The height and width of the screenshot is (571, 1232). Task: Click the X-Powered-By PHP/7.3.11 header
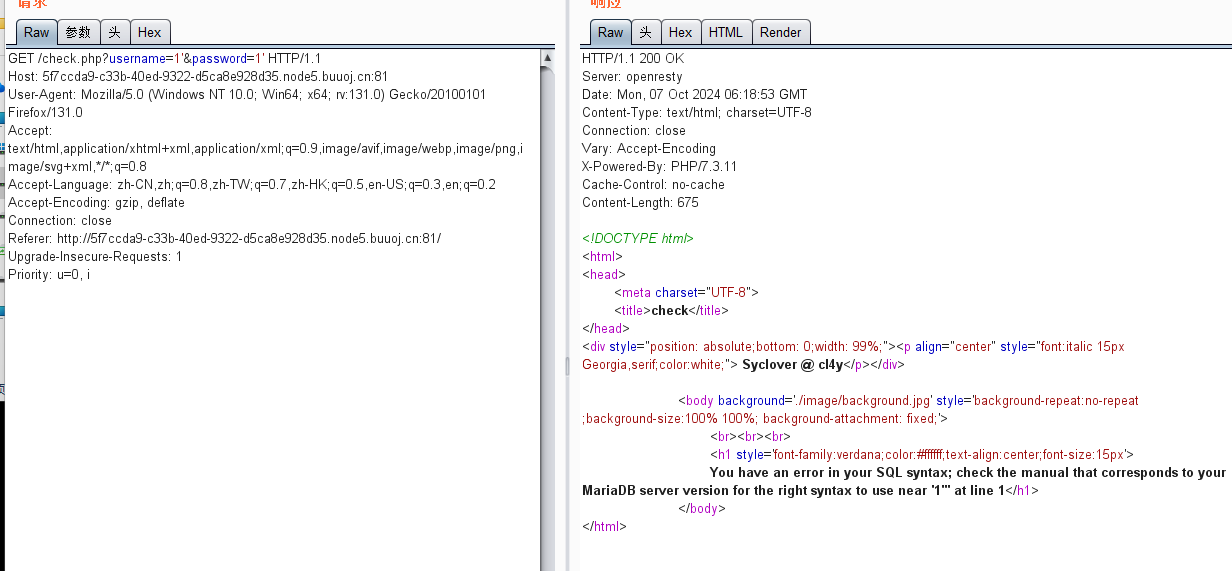tap(659, 166)
